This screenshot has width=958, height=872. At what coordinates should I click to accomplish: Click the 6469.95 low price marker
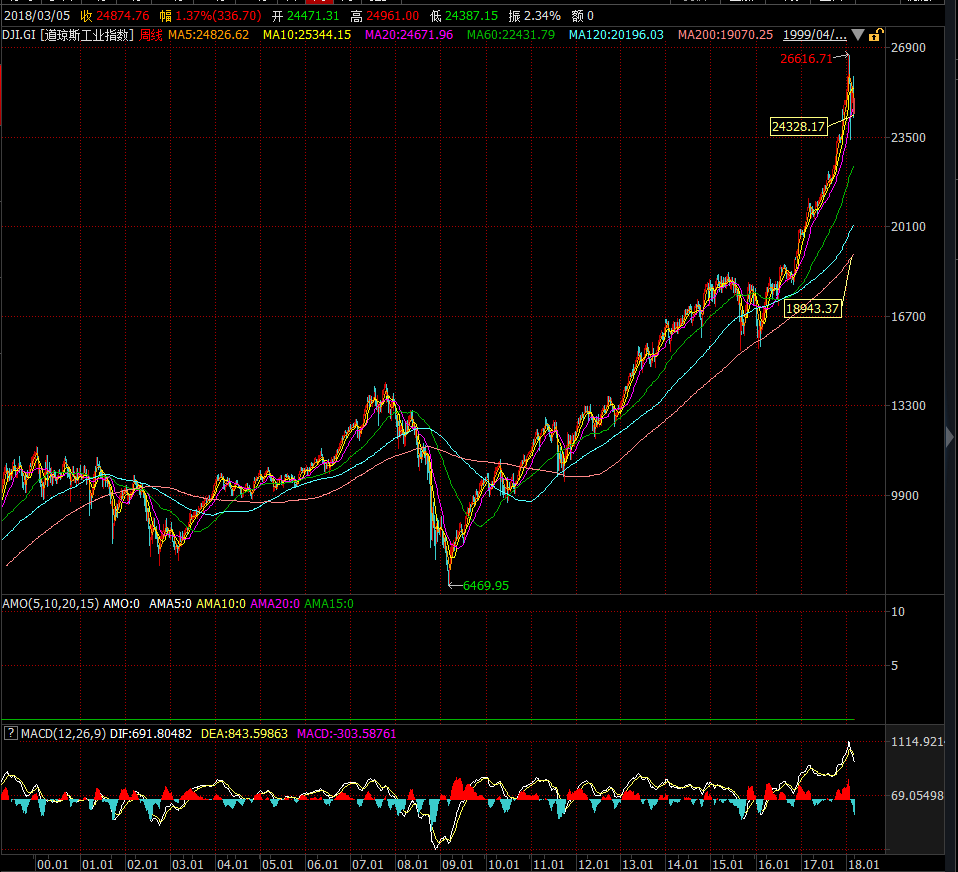[x=486, y=586]
